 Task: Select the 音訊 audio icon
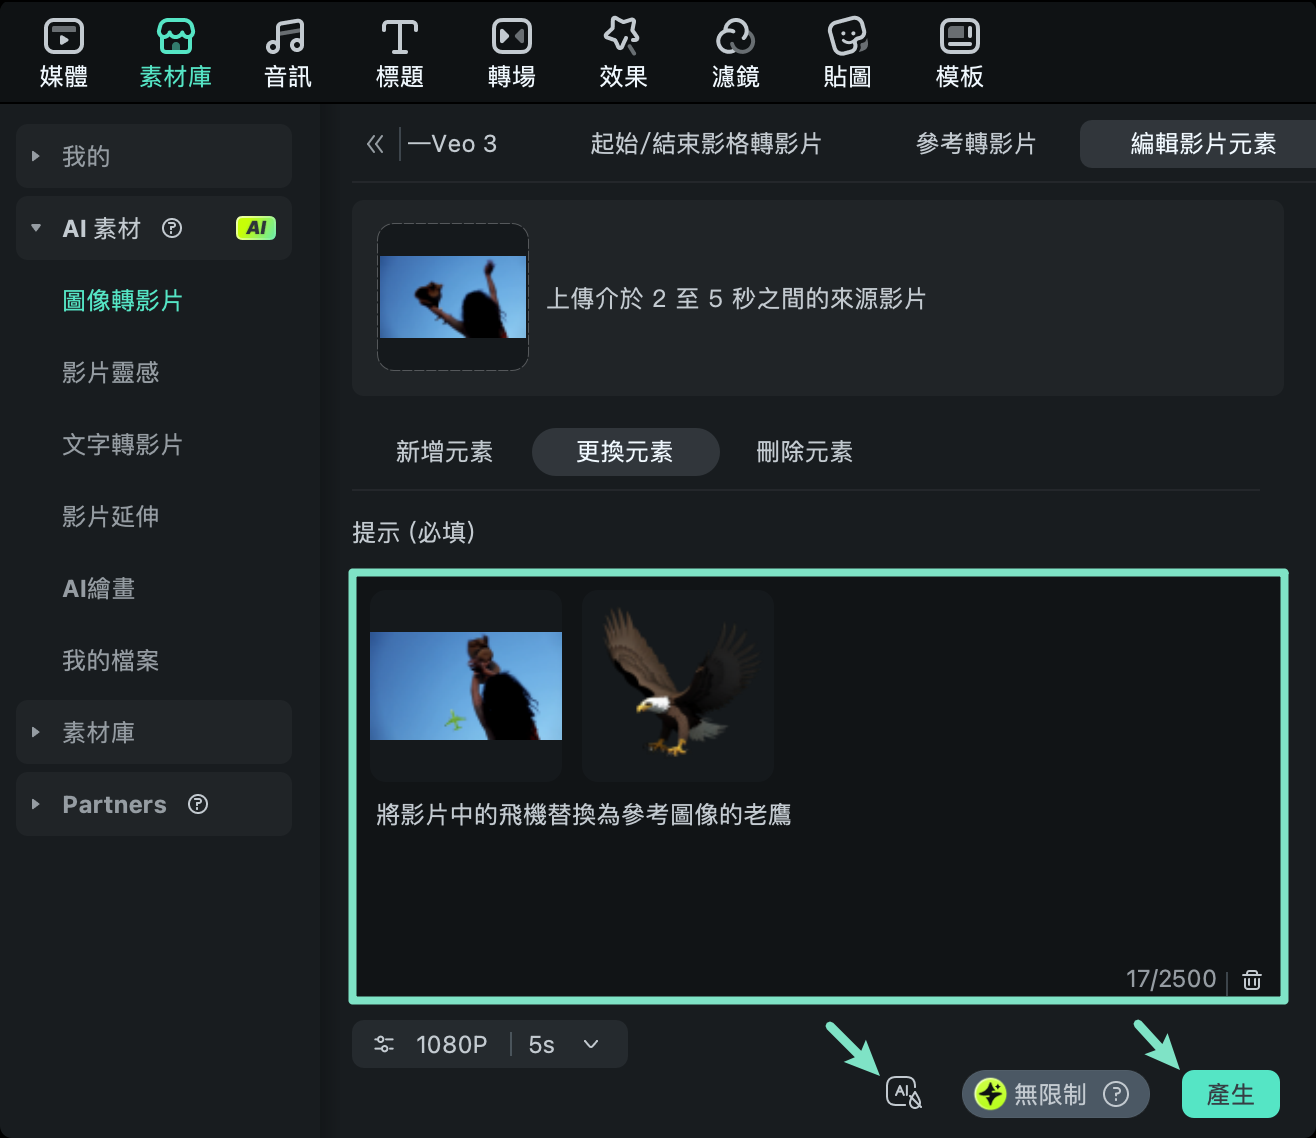(x=287, y=50)
